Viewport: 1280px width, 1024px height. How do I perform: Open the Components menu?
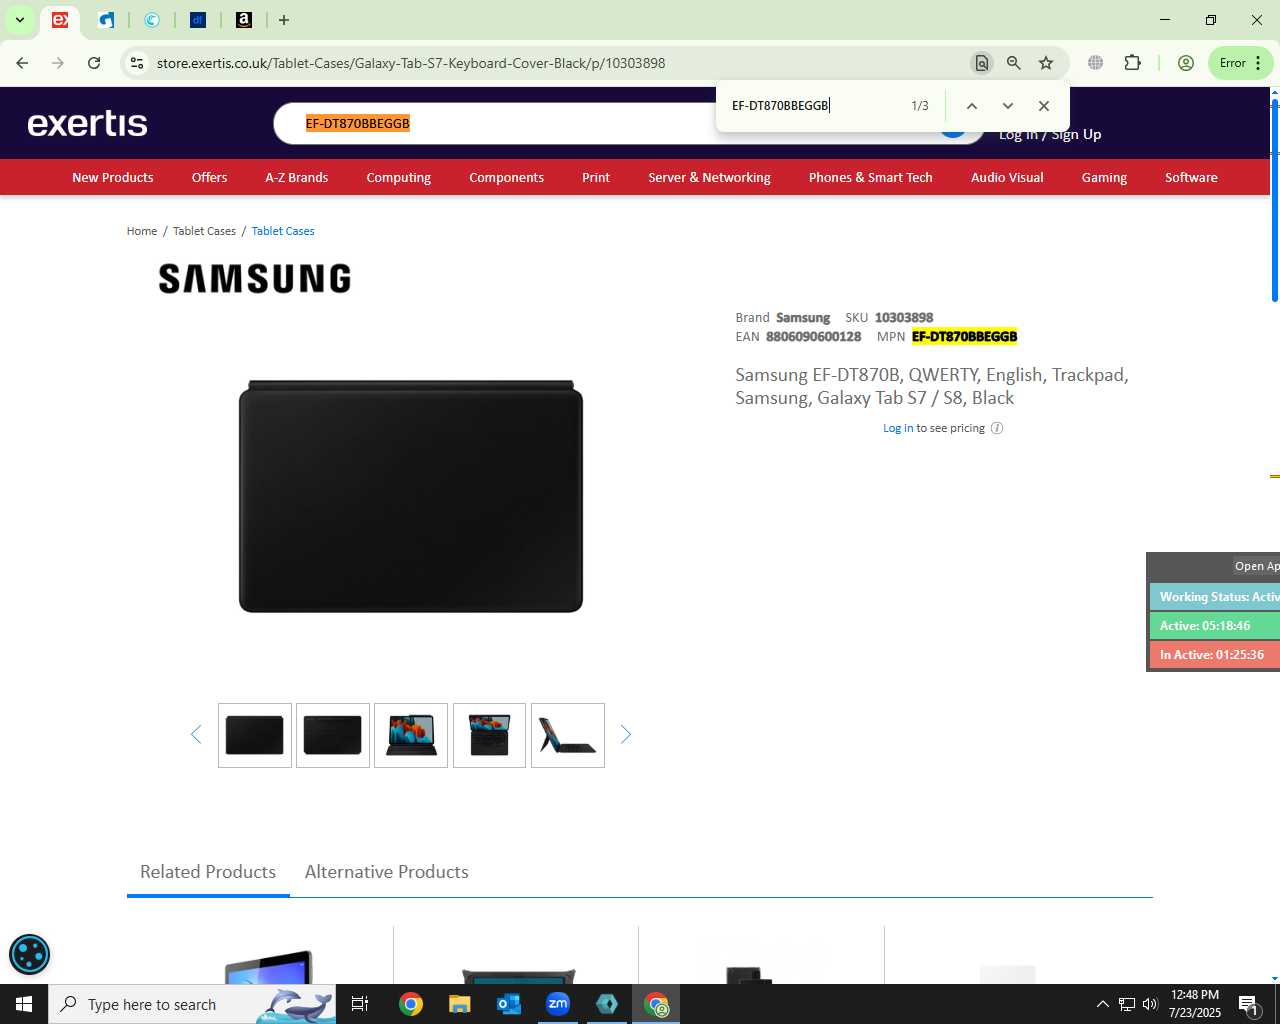[506, 178]
